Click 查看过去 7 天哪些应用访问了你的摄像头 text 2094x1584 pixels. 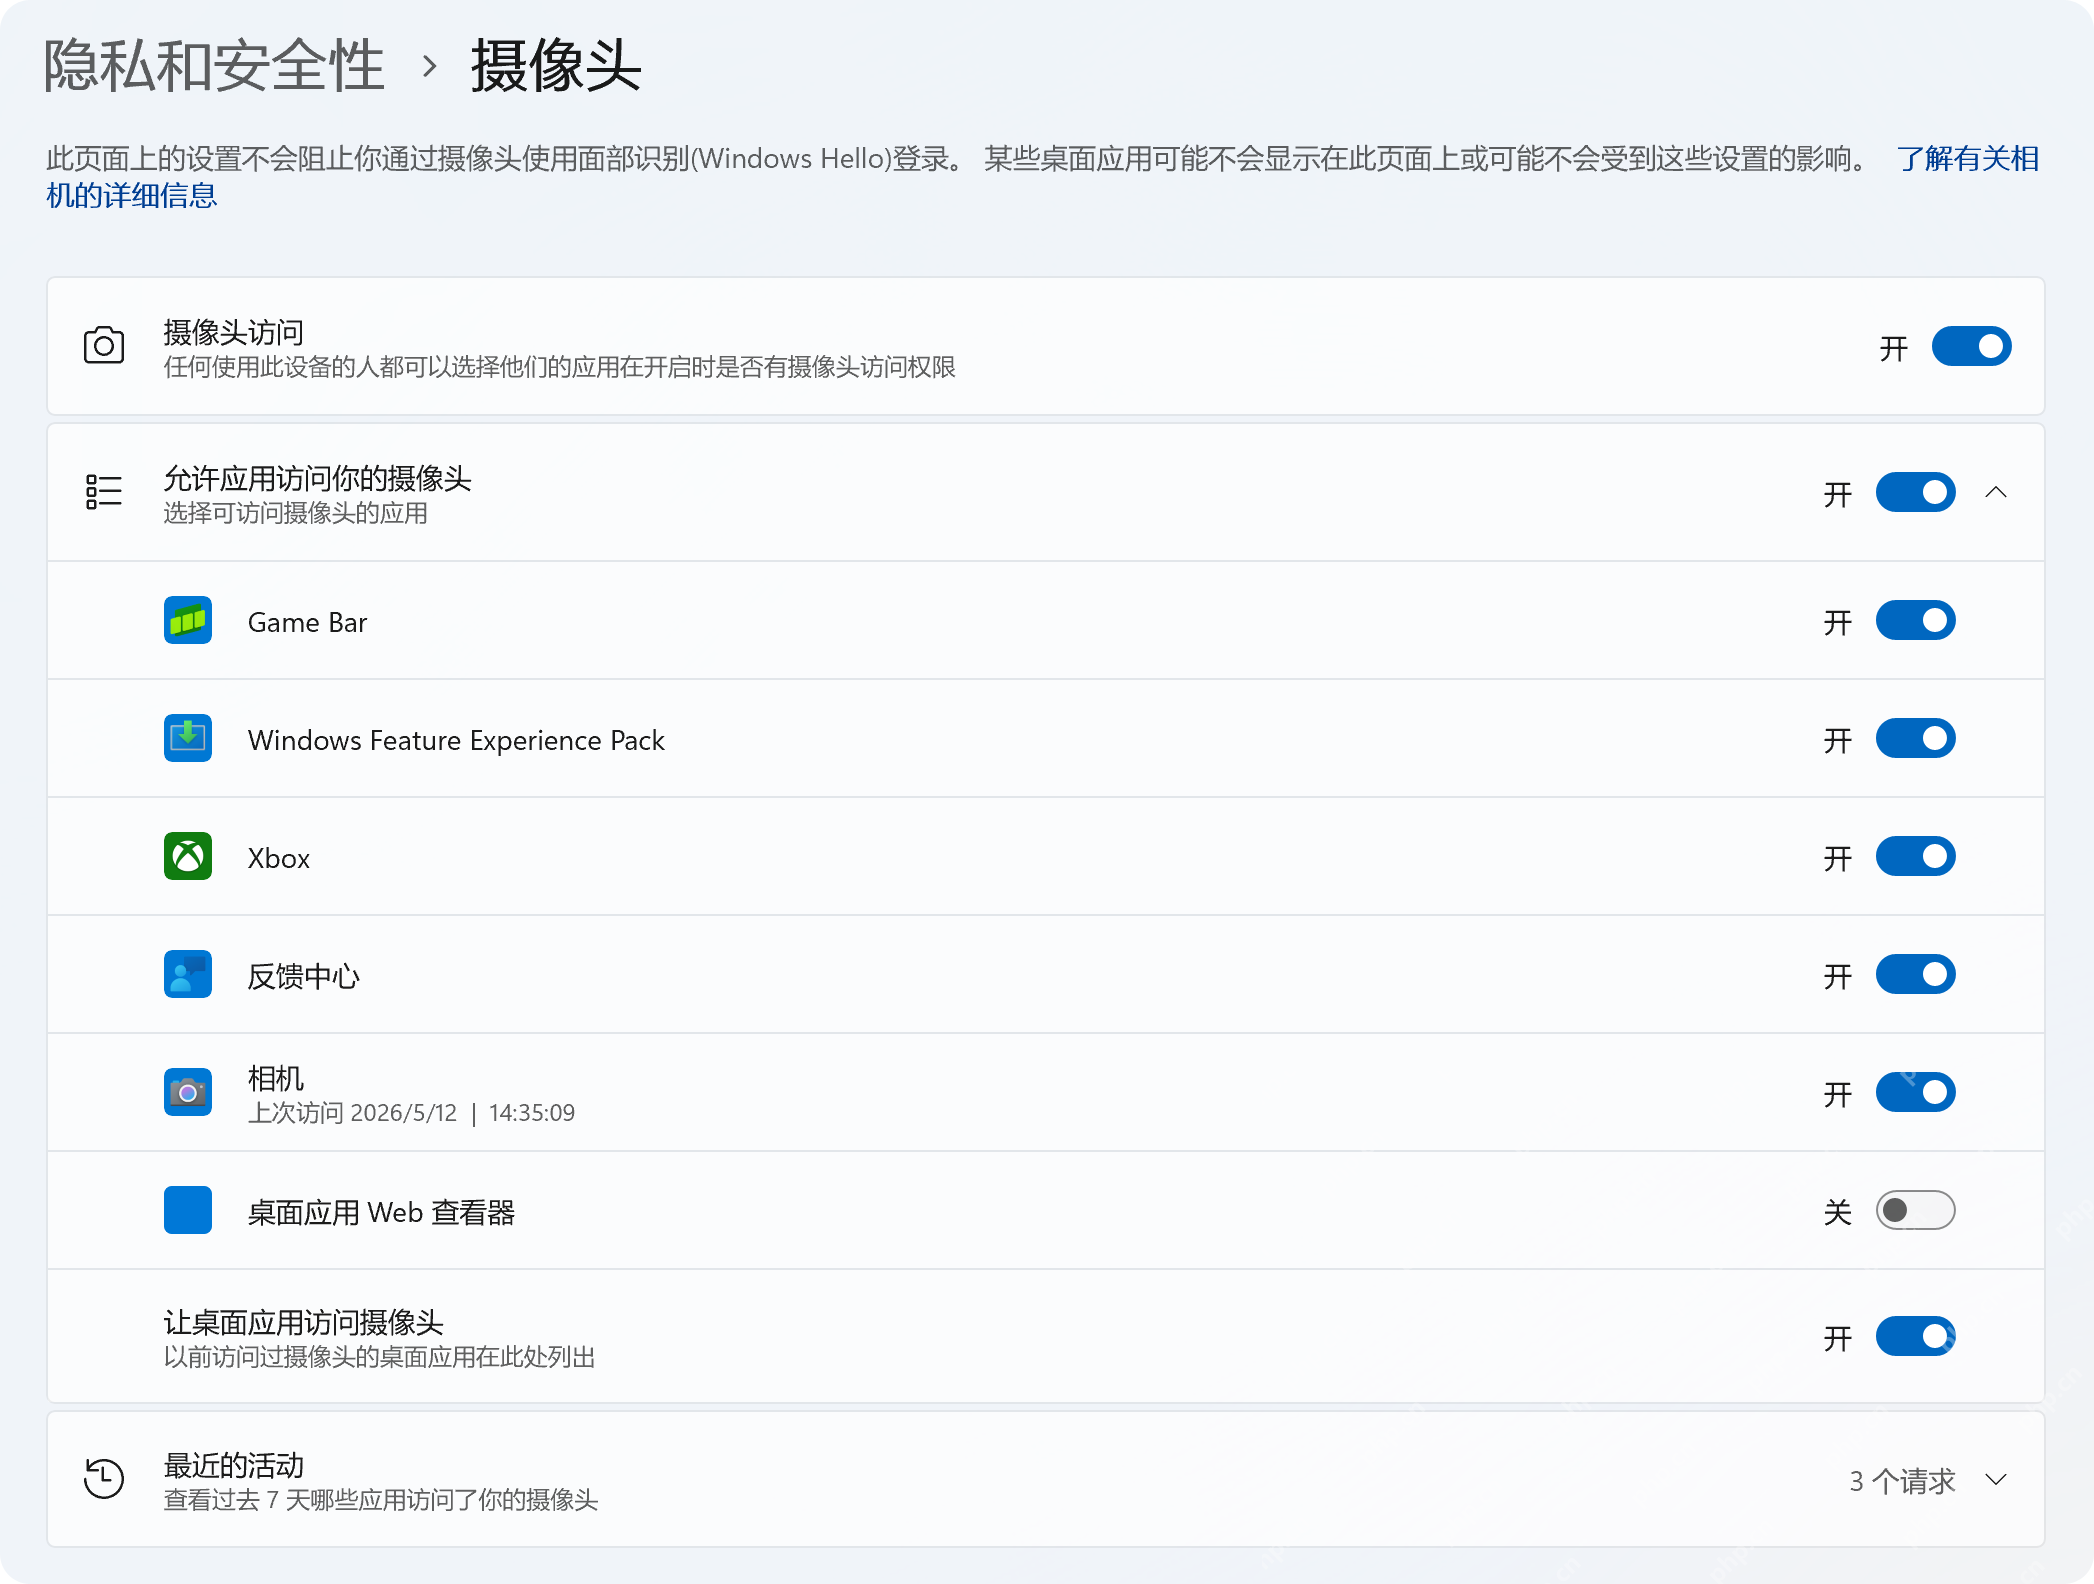point(381,1500)
